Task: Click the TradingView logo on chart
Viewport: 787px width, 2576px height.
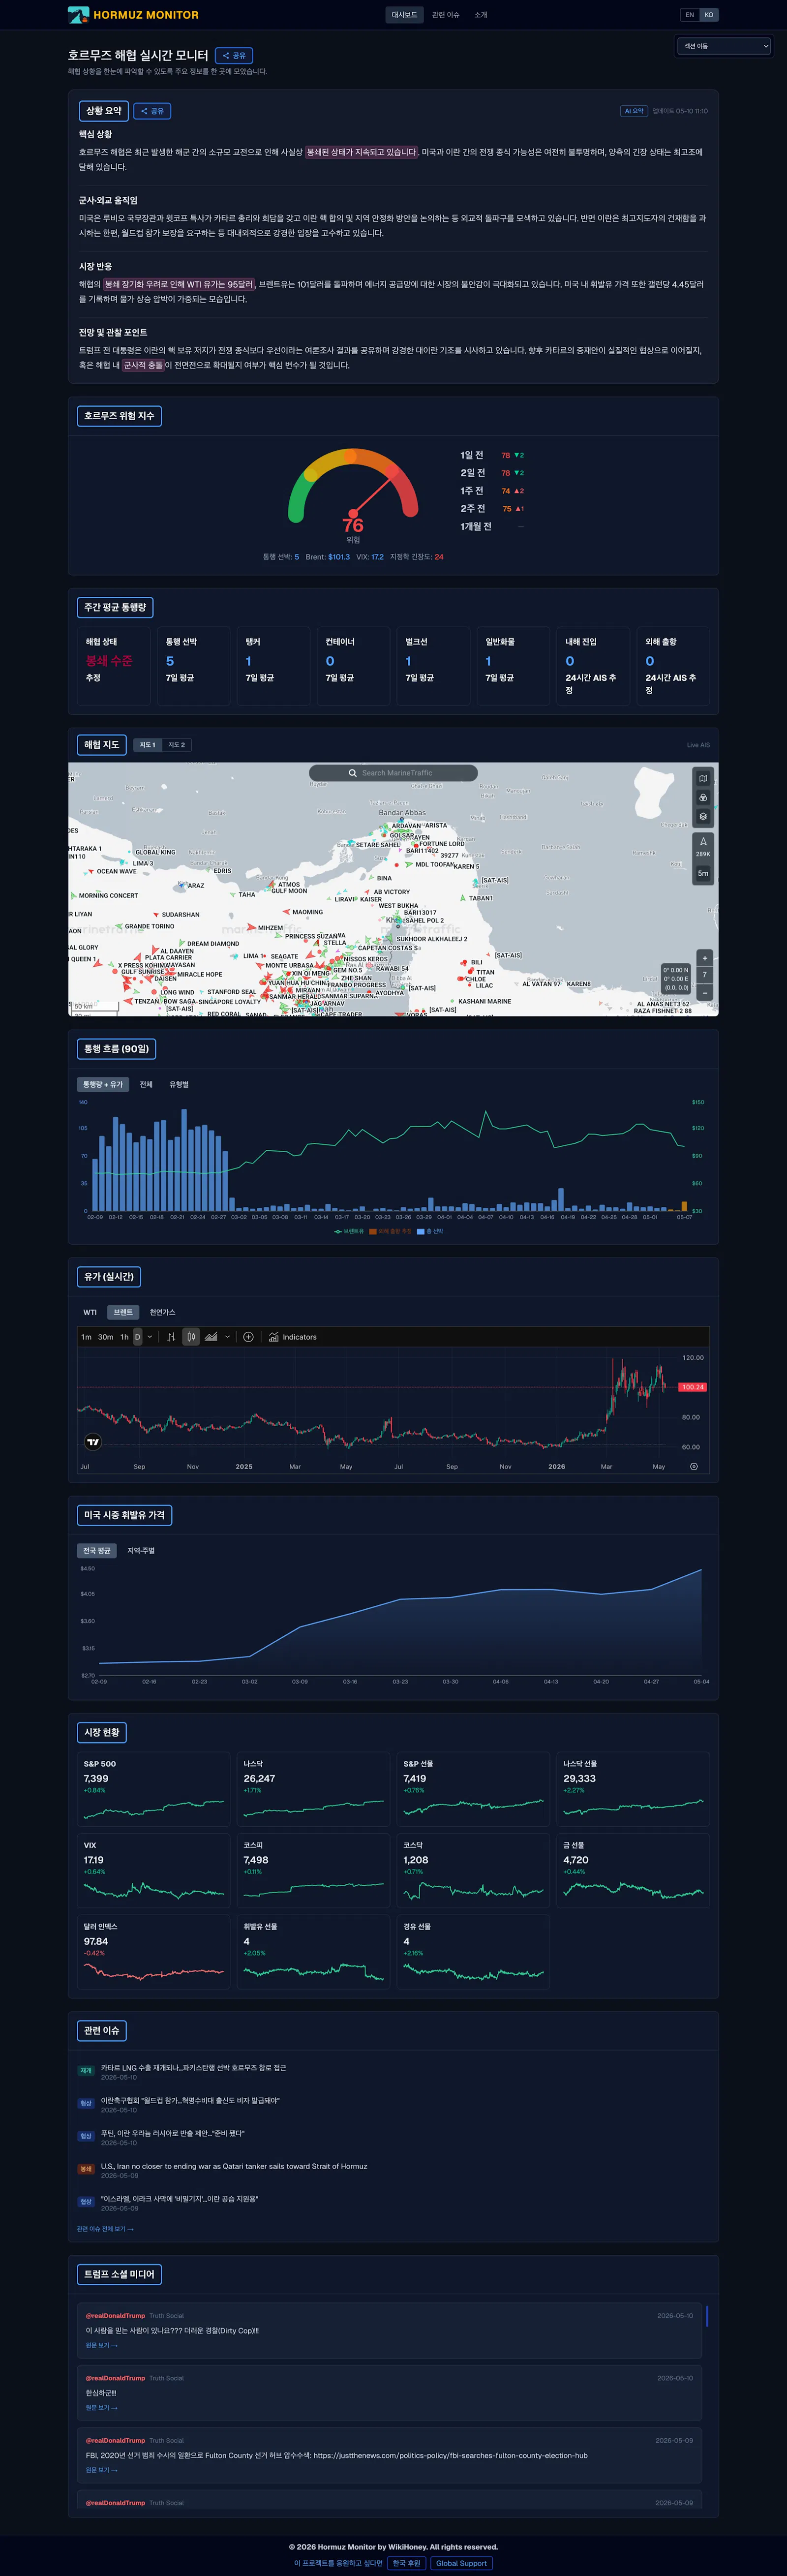Action: click(93, 1442)
